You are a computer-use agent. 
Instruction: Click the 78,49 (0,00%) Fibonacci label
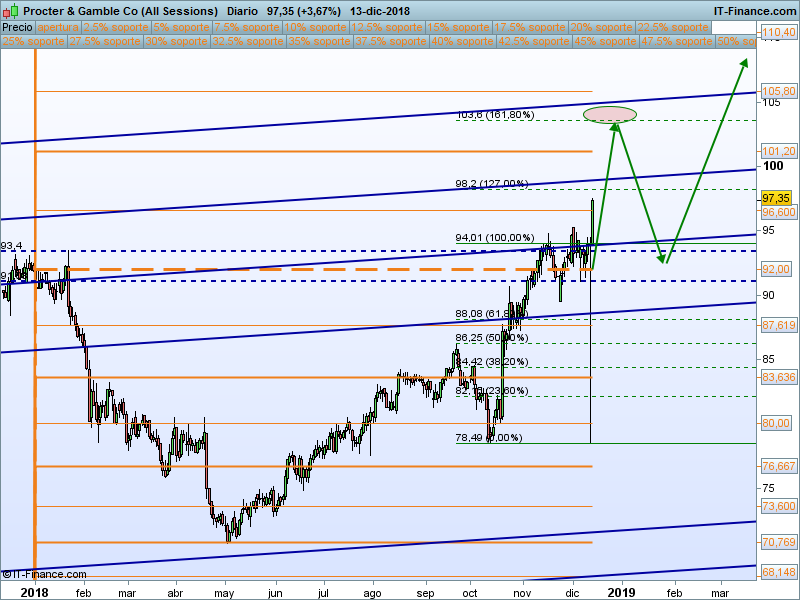click(489, 438)
